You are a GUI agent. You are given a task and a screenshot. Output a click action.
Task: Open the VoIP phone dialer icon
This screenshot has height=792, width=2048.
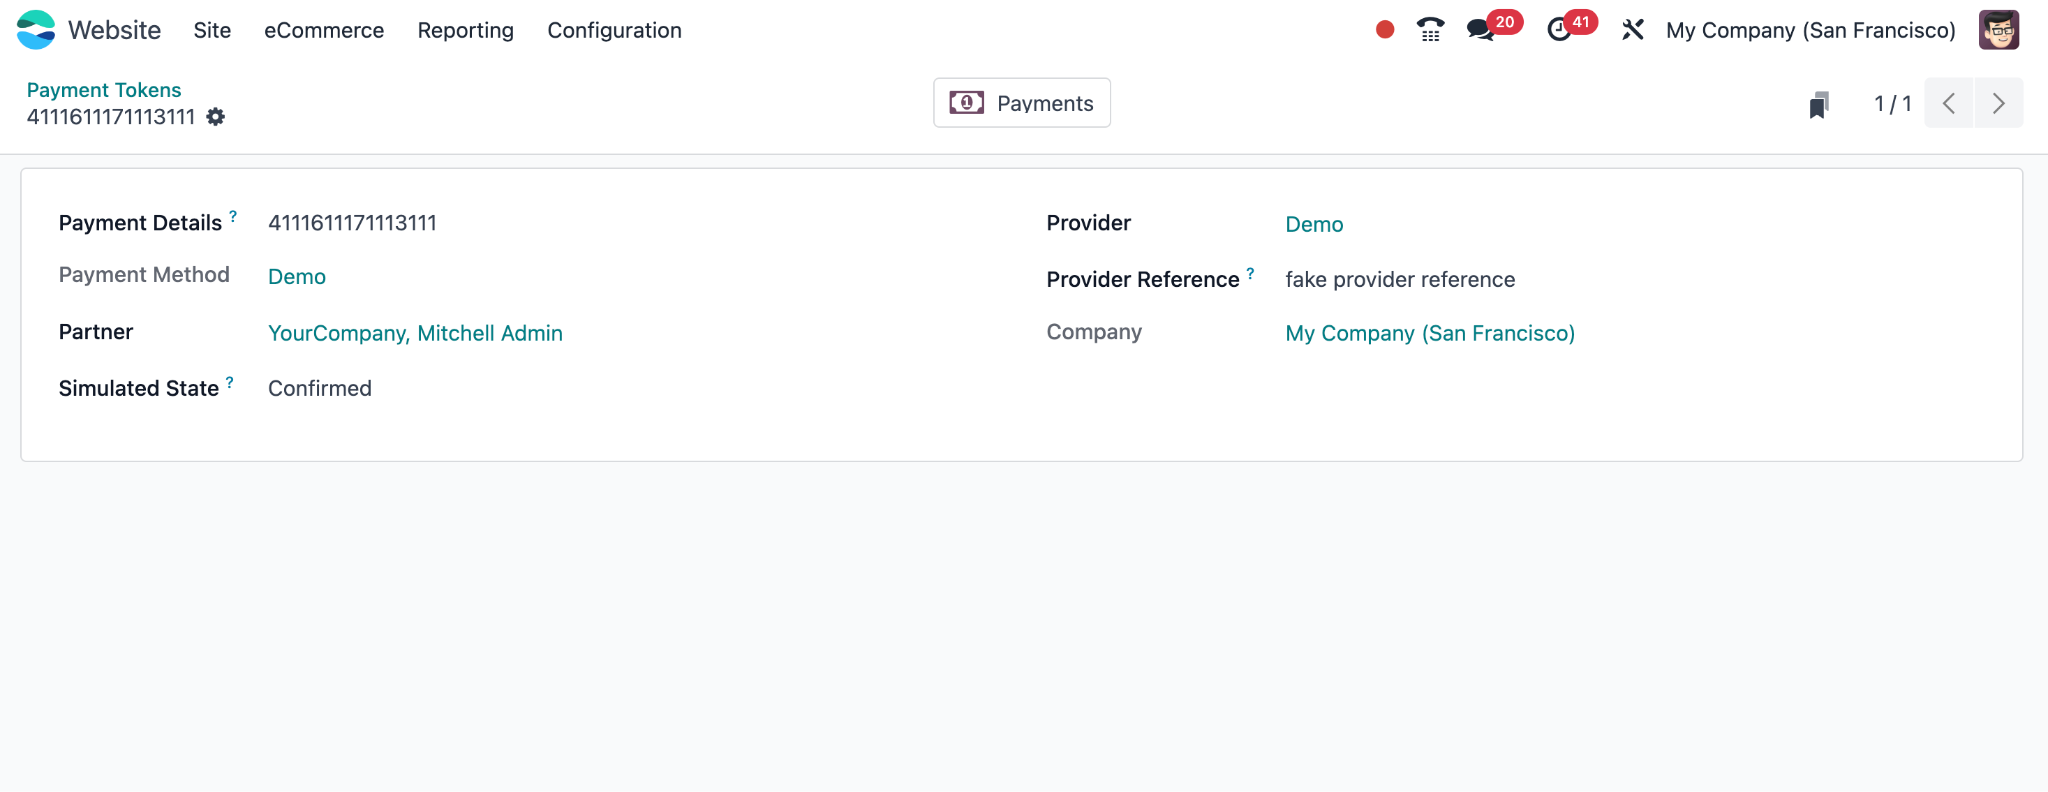pyautogui.click(x=1431, y=30)
